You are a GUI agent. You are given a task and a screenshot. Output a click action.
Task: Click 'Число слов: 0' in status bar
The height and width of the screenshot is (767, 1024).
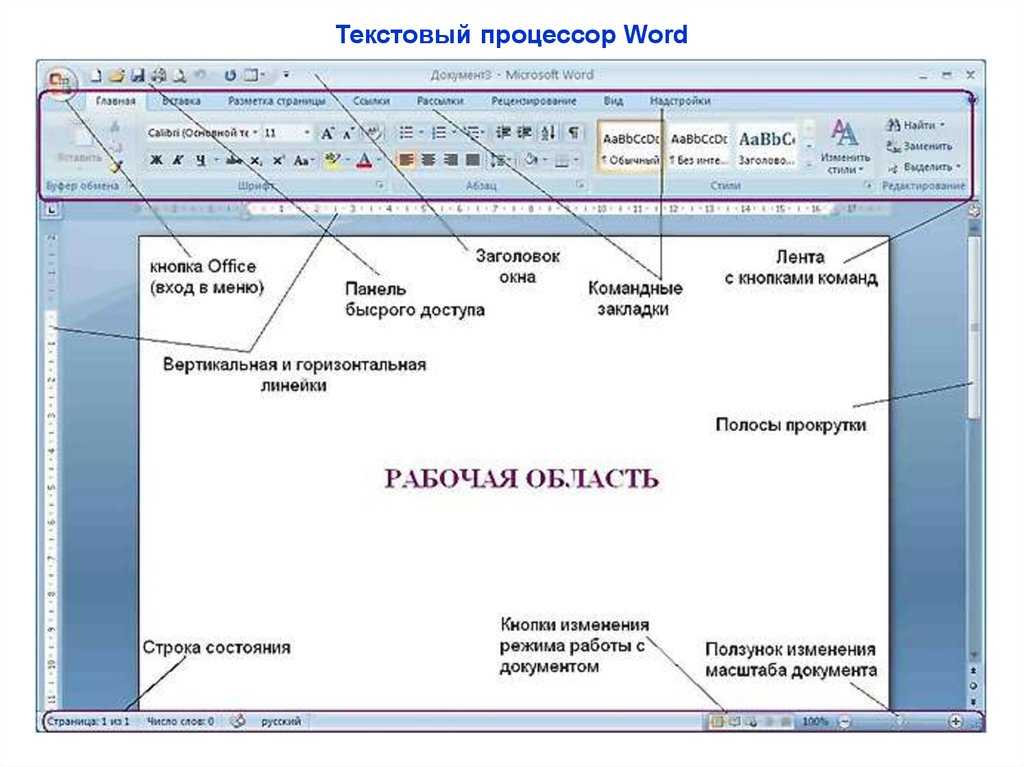(180, 722)
